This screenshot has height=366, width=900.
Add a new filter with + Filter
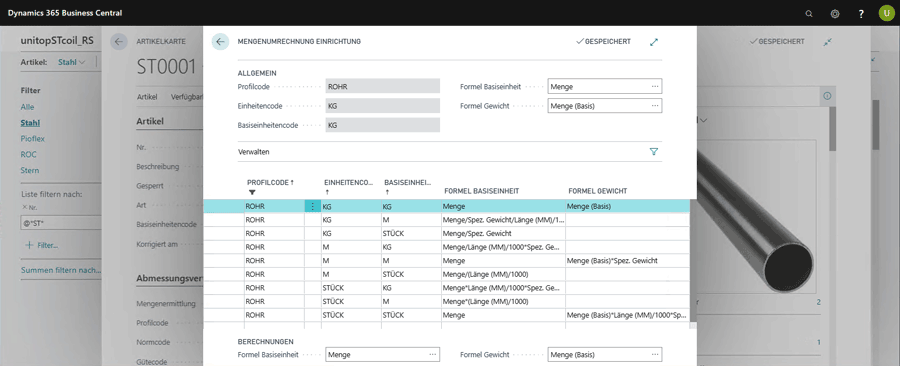click(x=42, y=246)
